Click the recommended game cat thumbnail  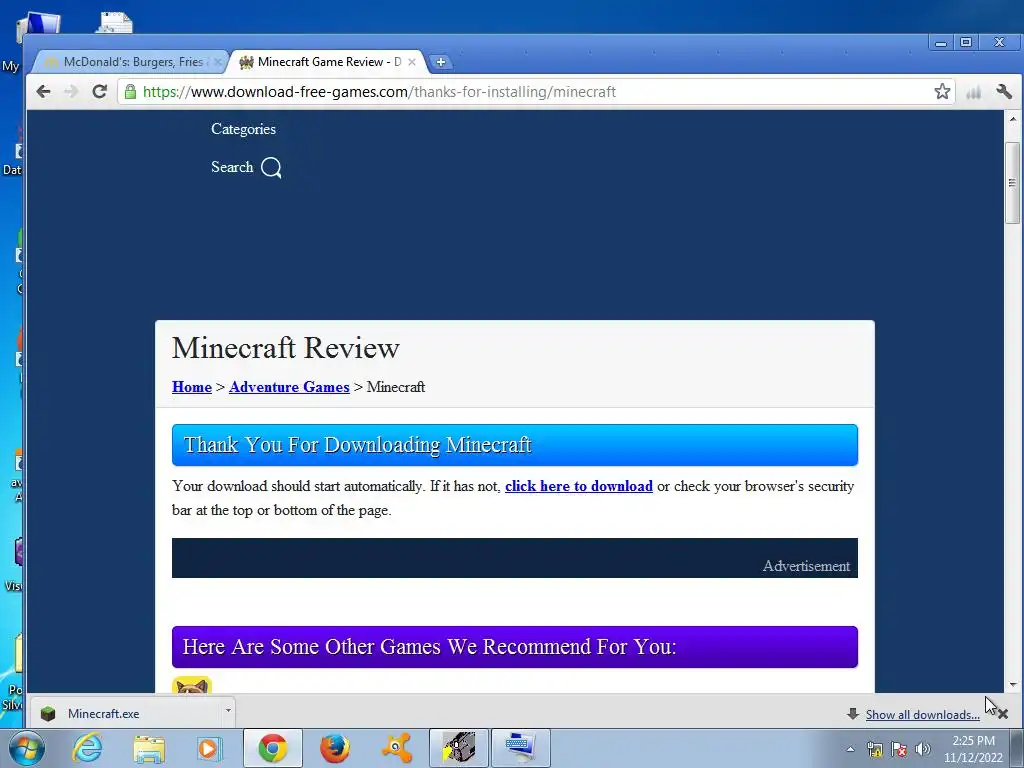[x=192, y=685]
